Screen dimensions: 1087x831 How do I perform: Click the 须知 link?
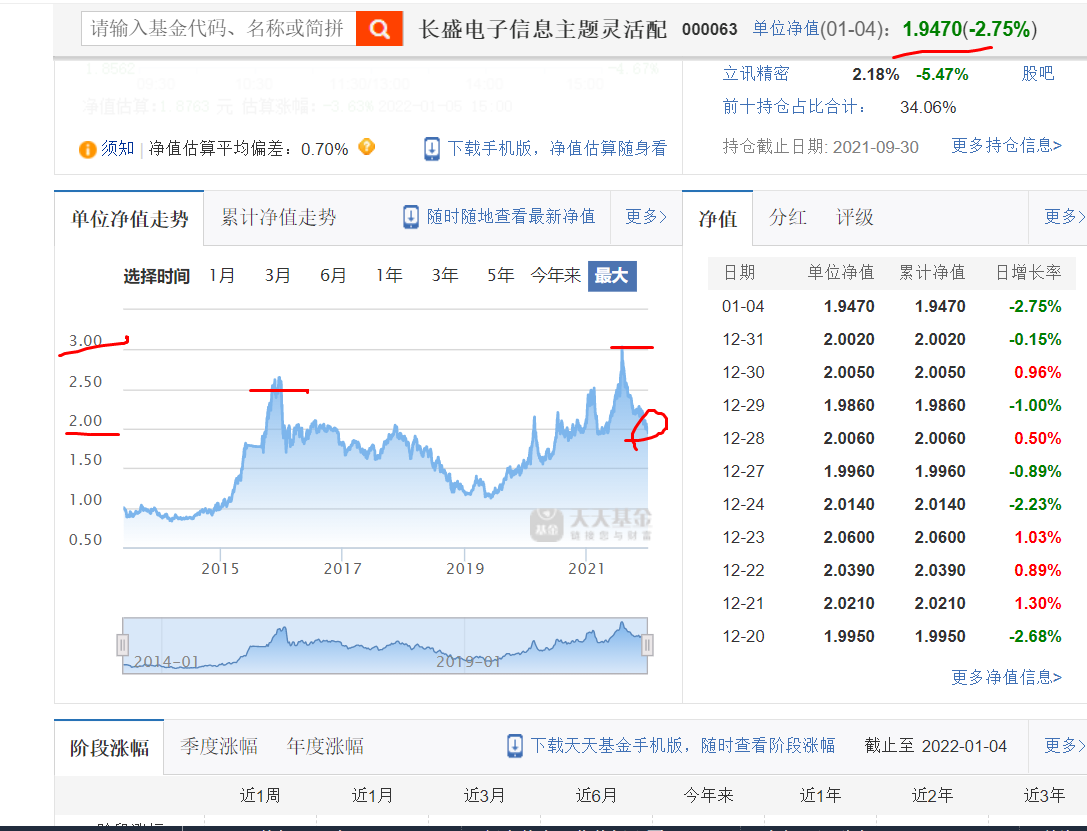(118, 148)
